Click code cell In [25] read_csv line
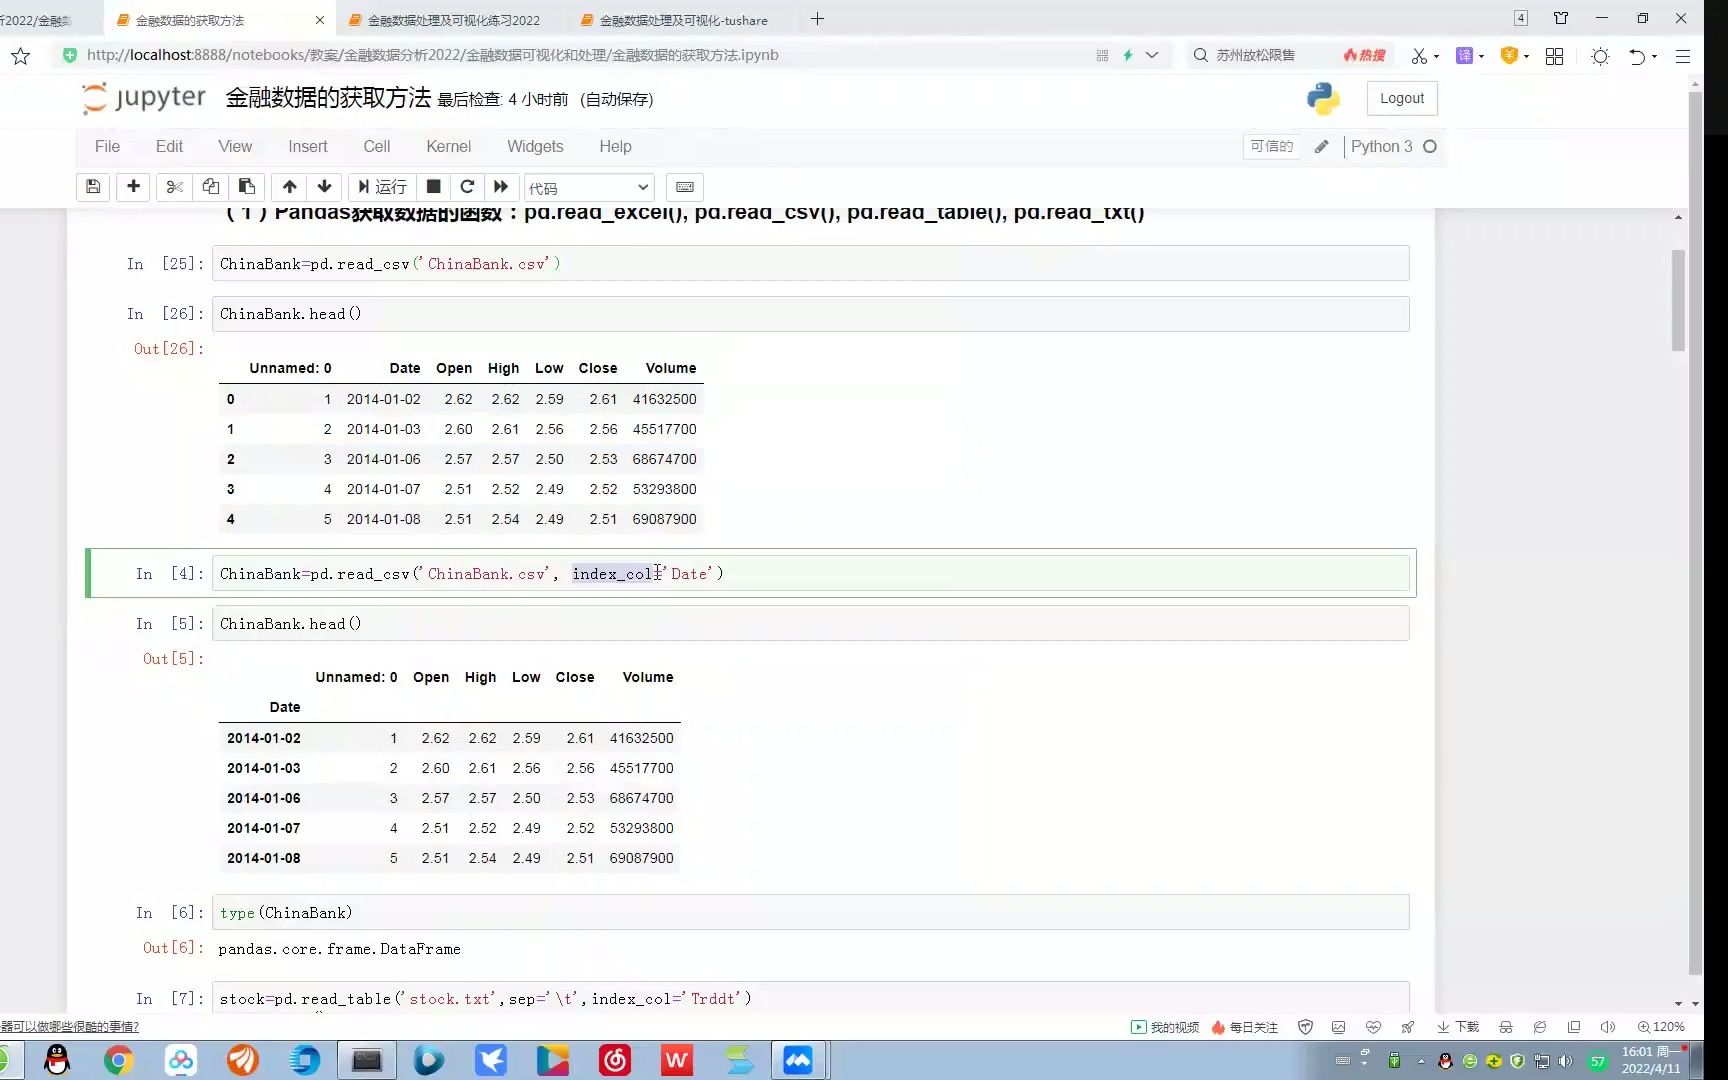The height and width of the screenshot is (1080, 1728). 810,263
